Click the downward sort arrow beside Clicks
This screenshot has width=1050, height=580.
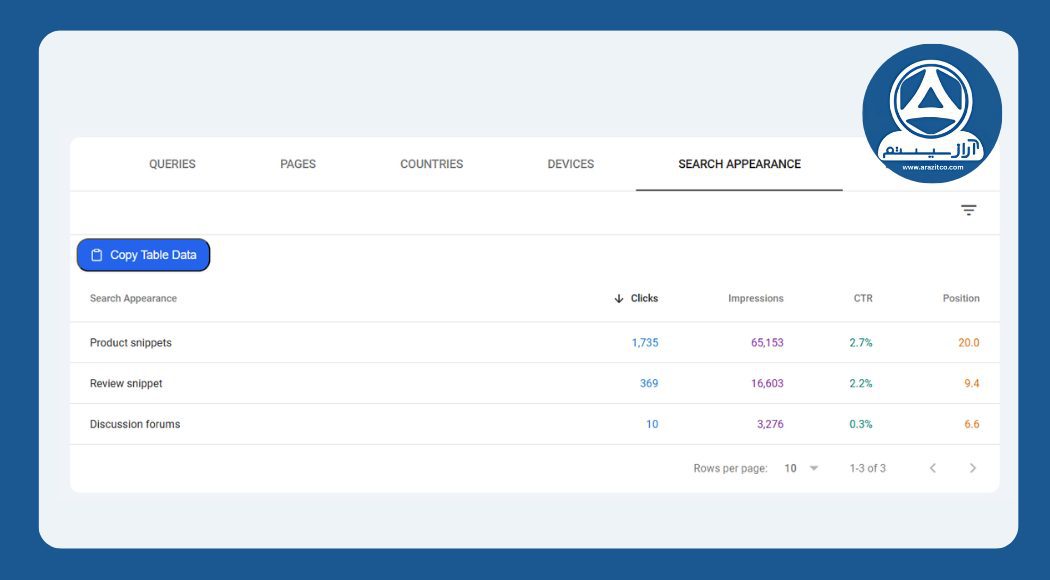(x=619, y=298)
